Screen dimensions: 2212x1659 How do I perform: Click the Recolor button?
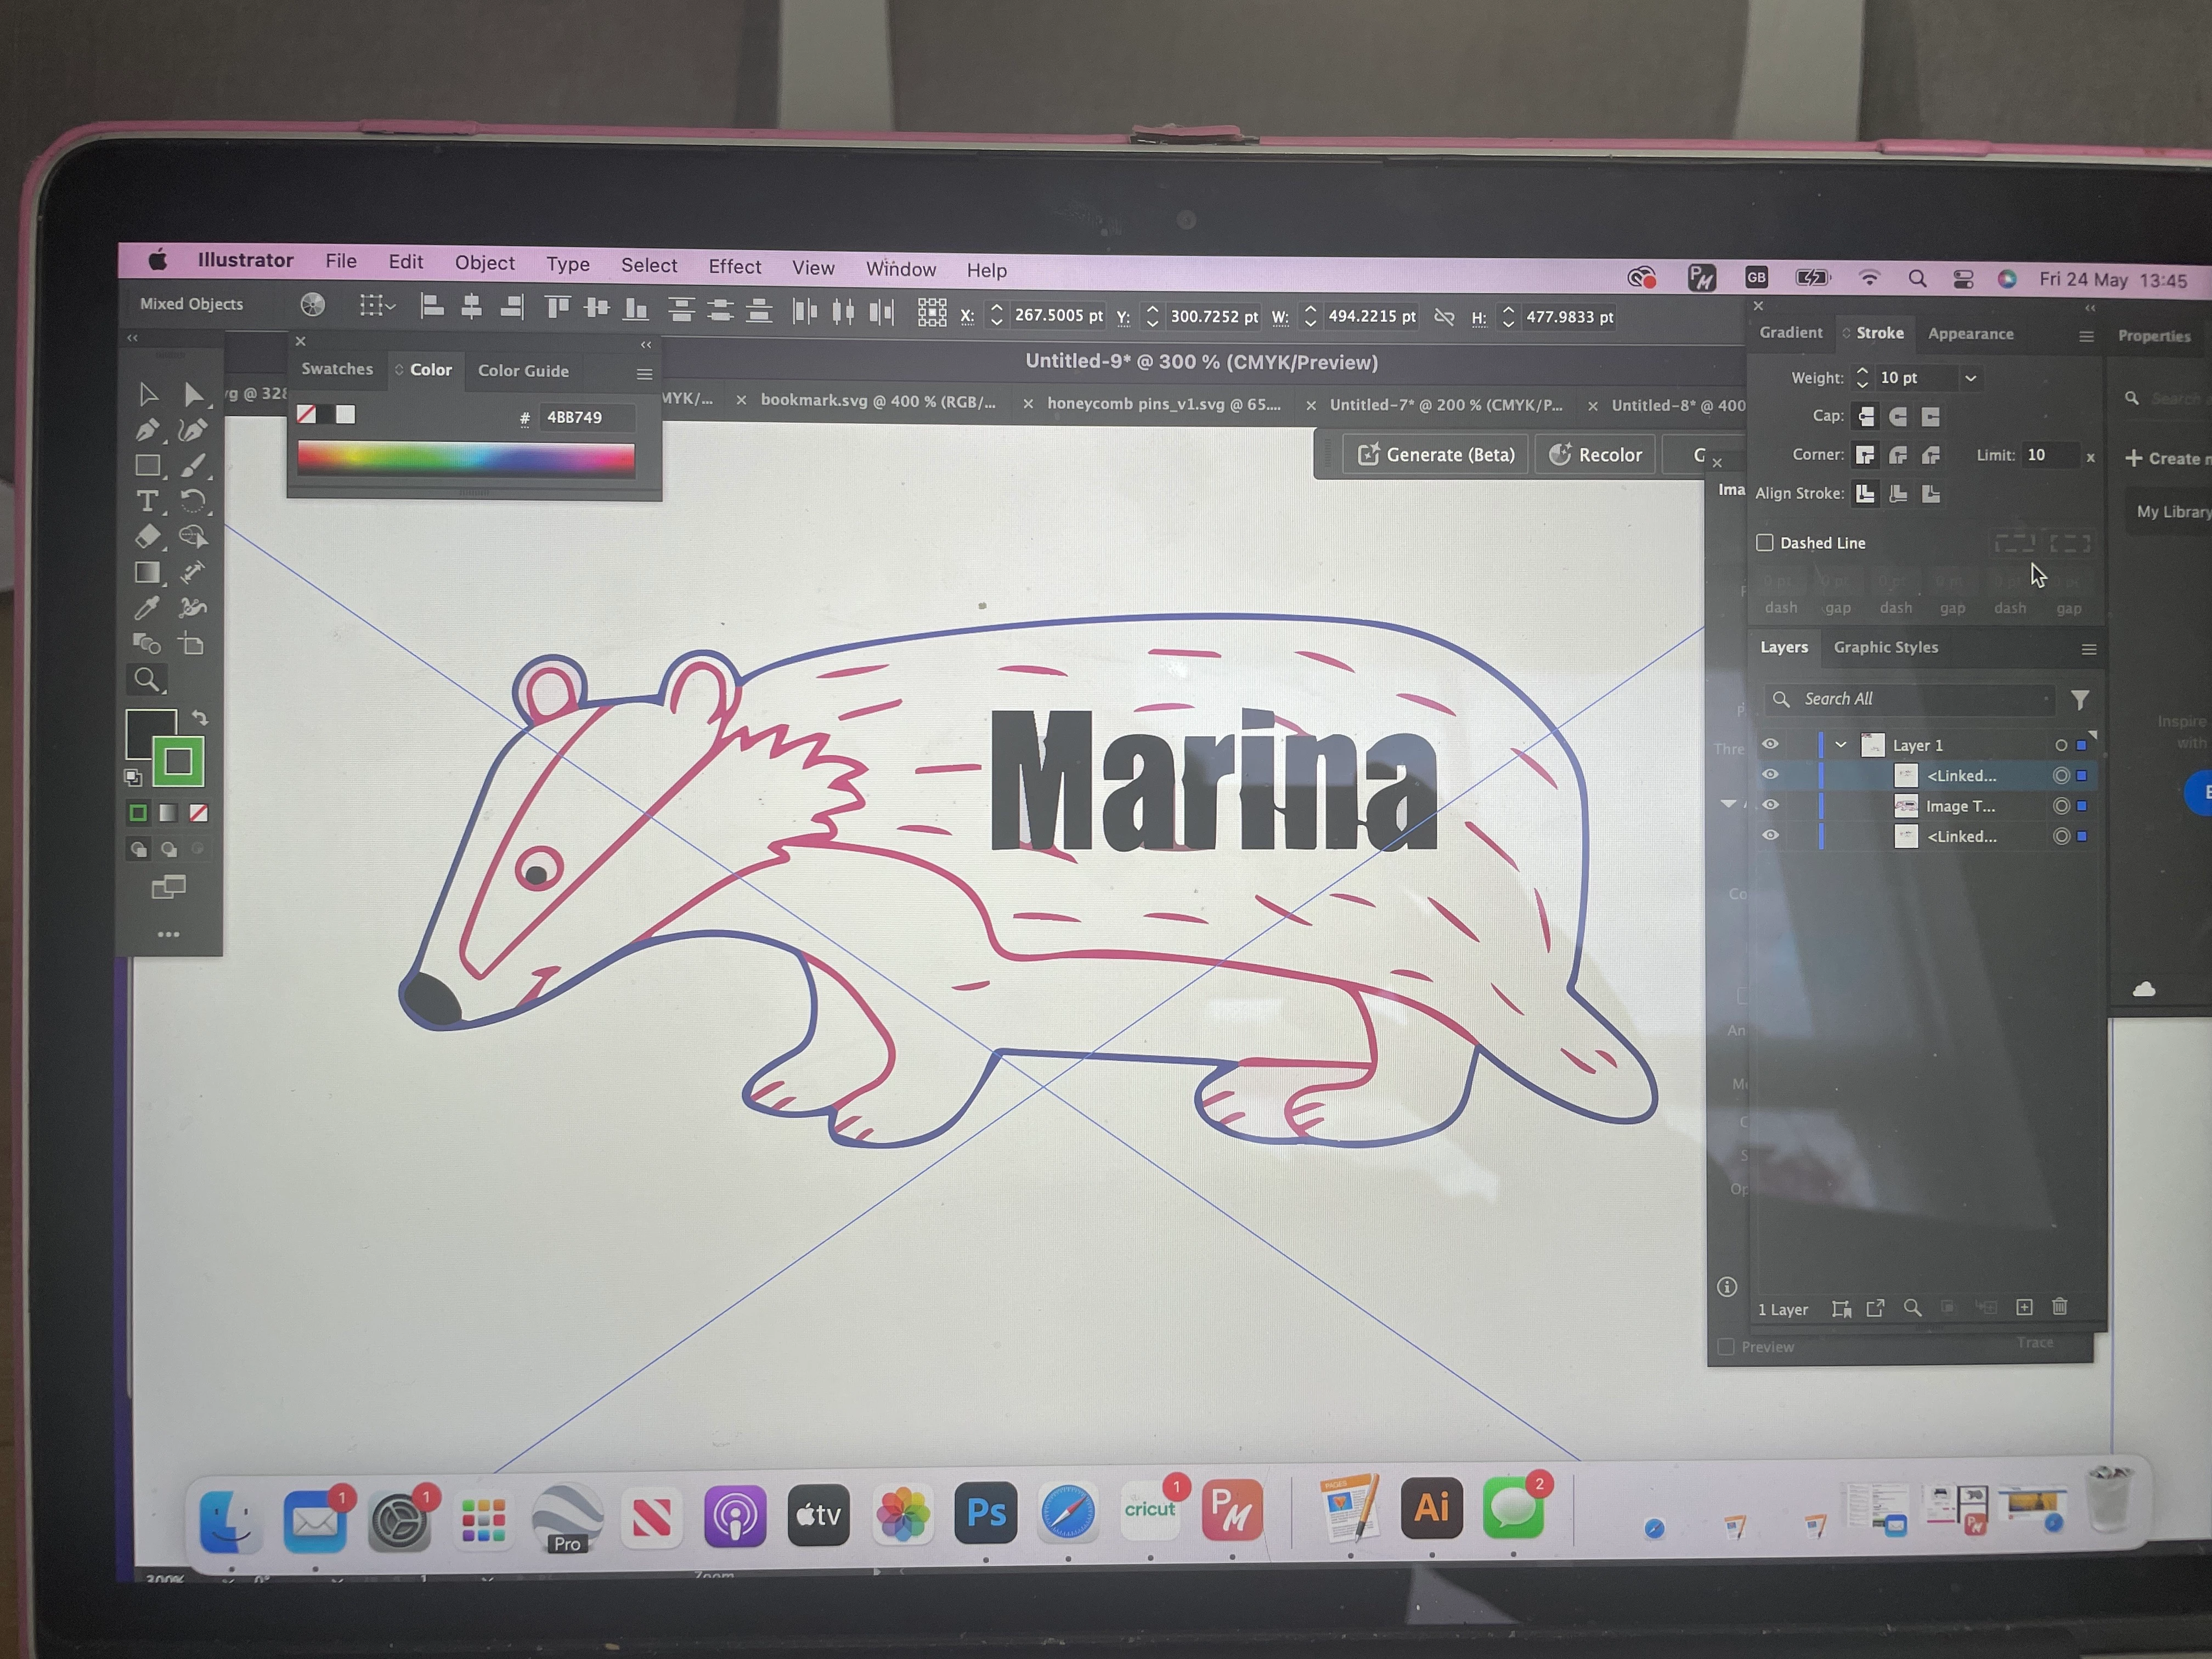pos(1596,455)
